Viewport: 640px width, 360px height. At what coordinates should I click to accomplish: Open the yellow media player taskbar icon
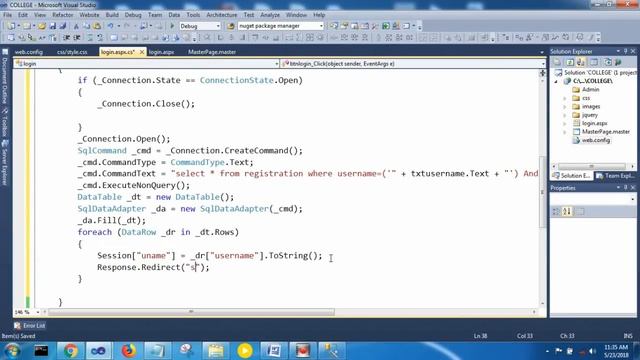244,351
